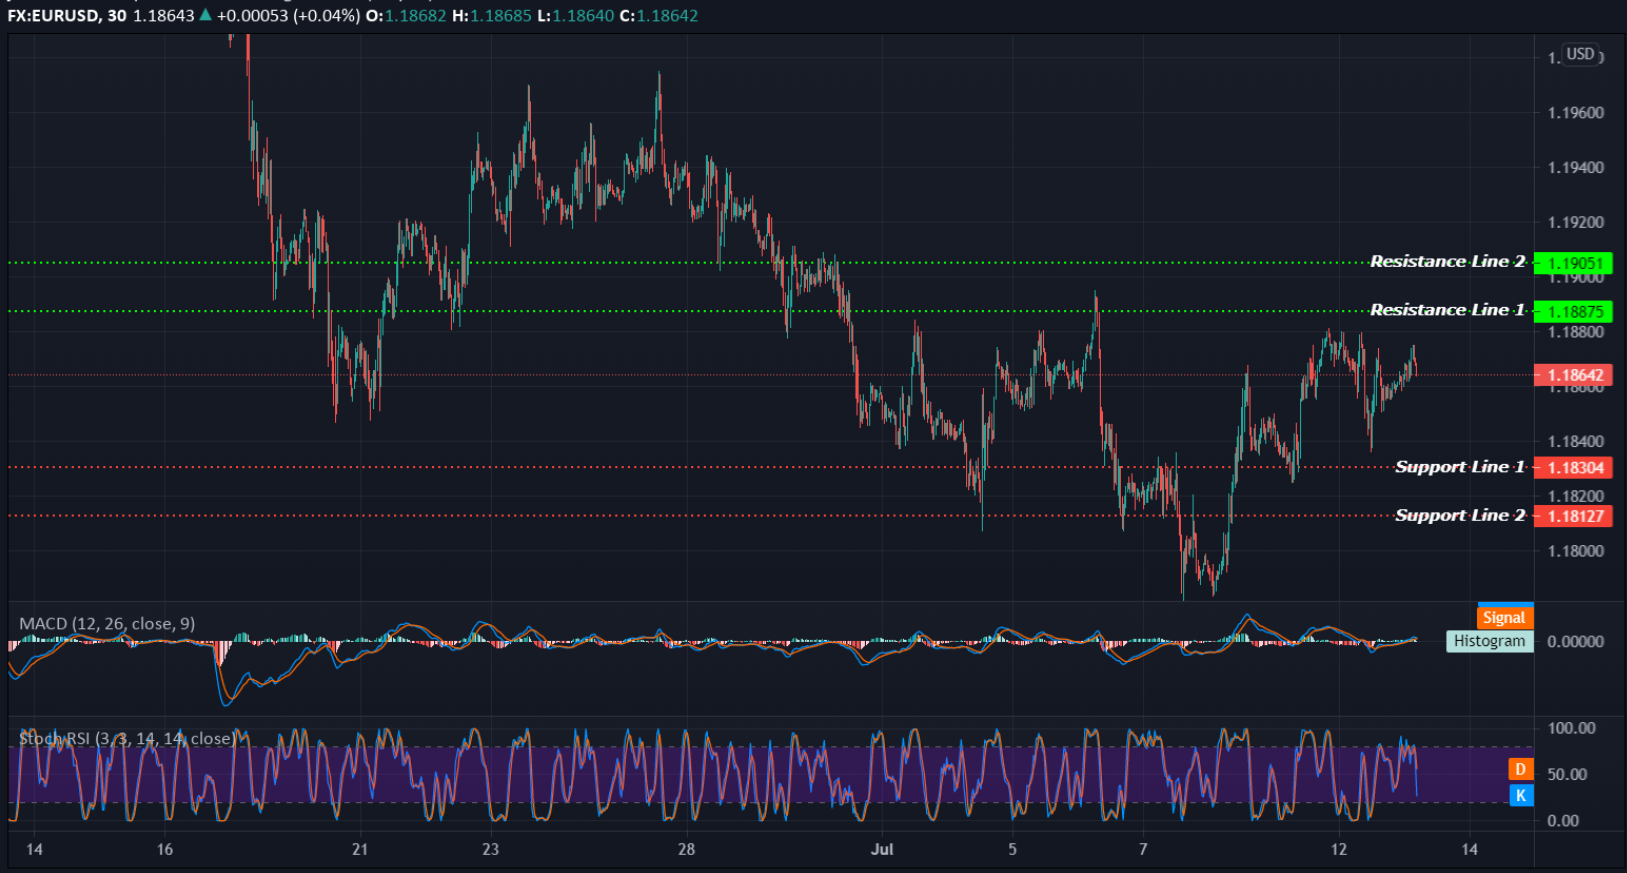Select the Support Line 2 label

[x=1460, y=515]
